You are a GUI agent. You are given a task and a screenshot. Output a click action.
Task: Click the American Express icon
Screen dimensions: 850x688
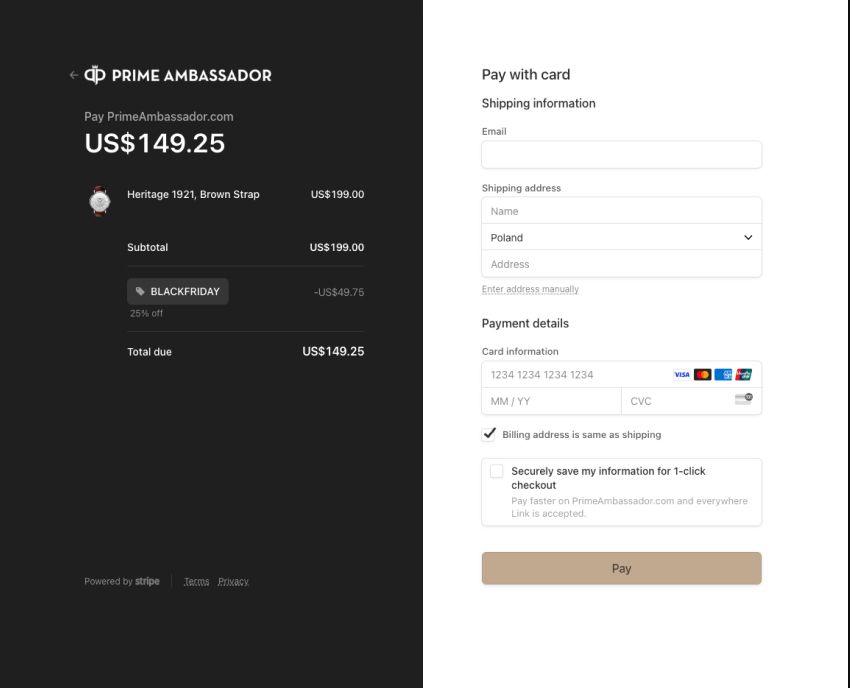pyautogui.click(x=723, y=375)
